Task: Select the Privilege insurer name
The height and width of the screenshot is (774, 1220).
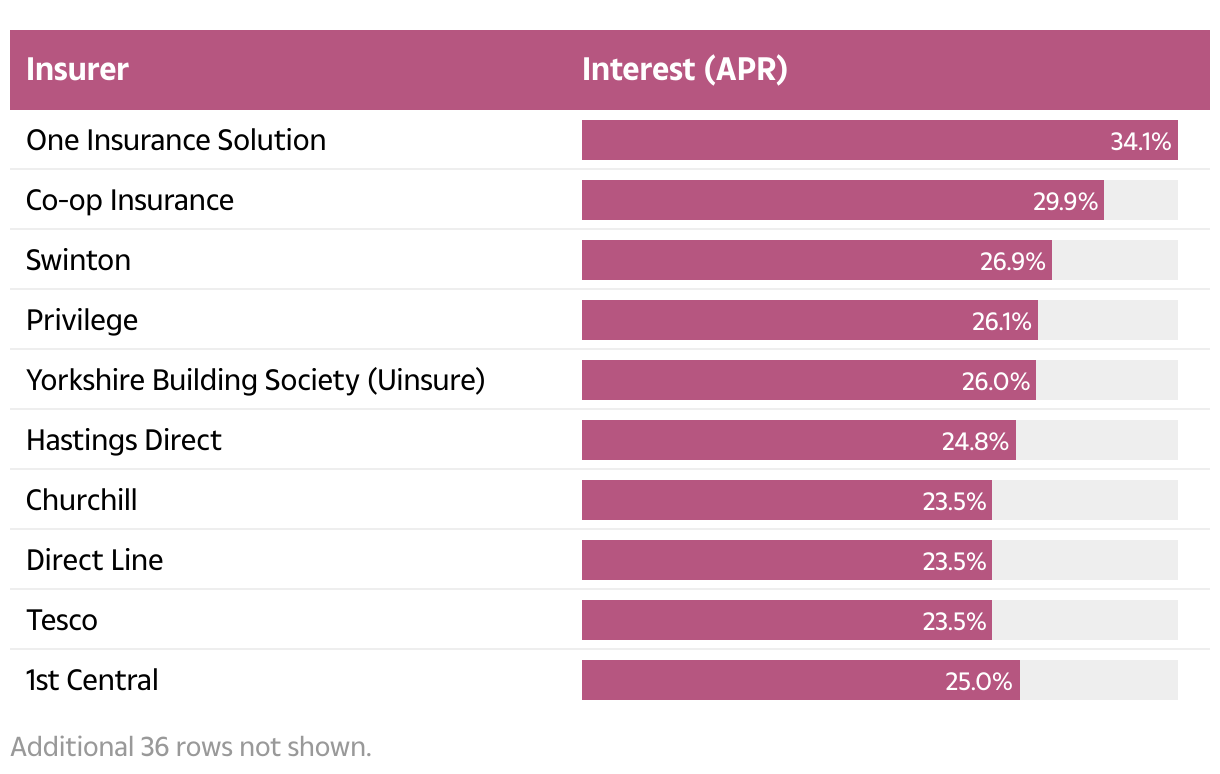Action: (82, 320)
